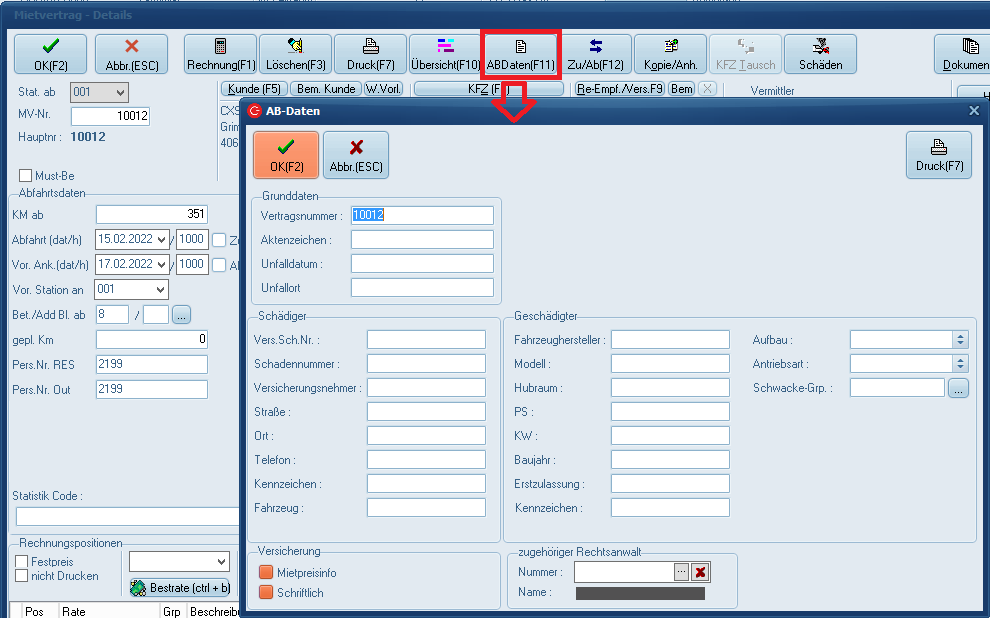
Task: Click the Löschen(F3) toolbar button
Action: (x=295, y=54)
